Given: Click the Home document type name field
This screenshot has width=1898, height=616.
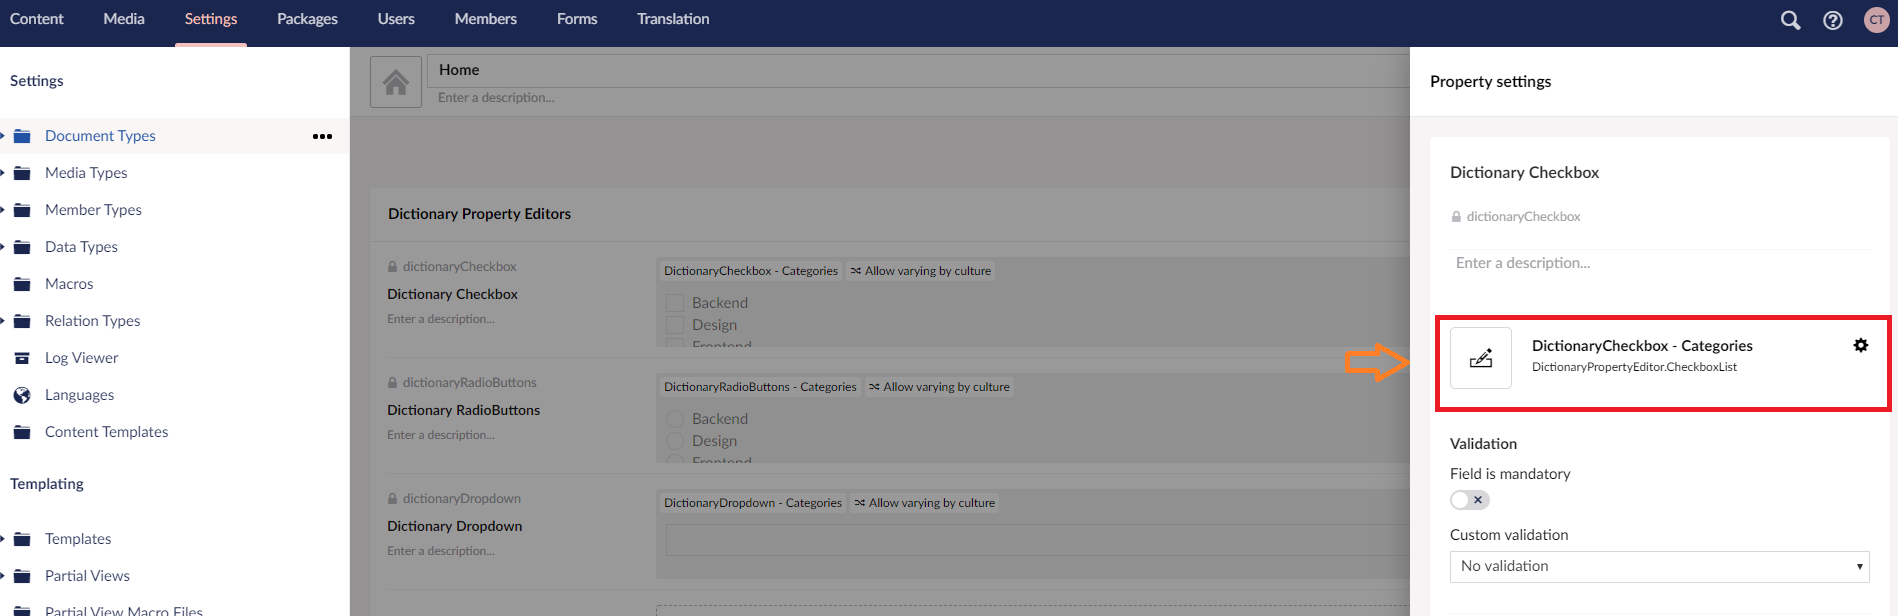Looking at the screenshot, I should [x=918, y=70].
